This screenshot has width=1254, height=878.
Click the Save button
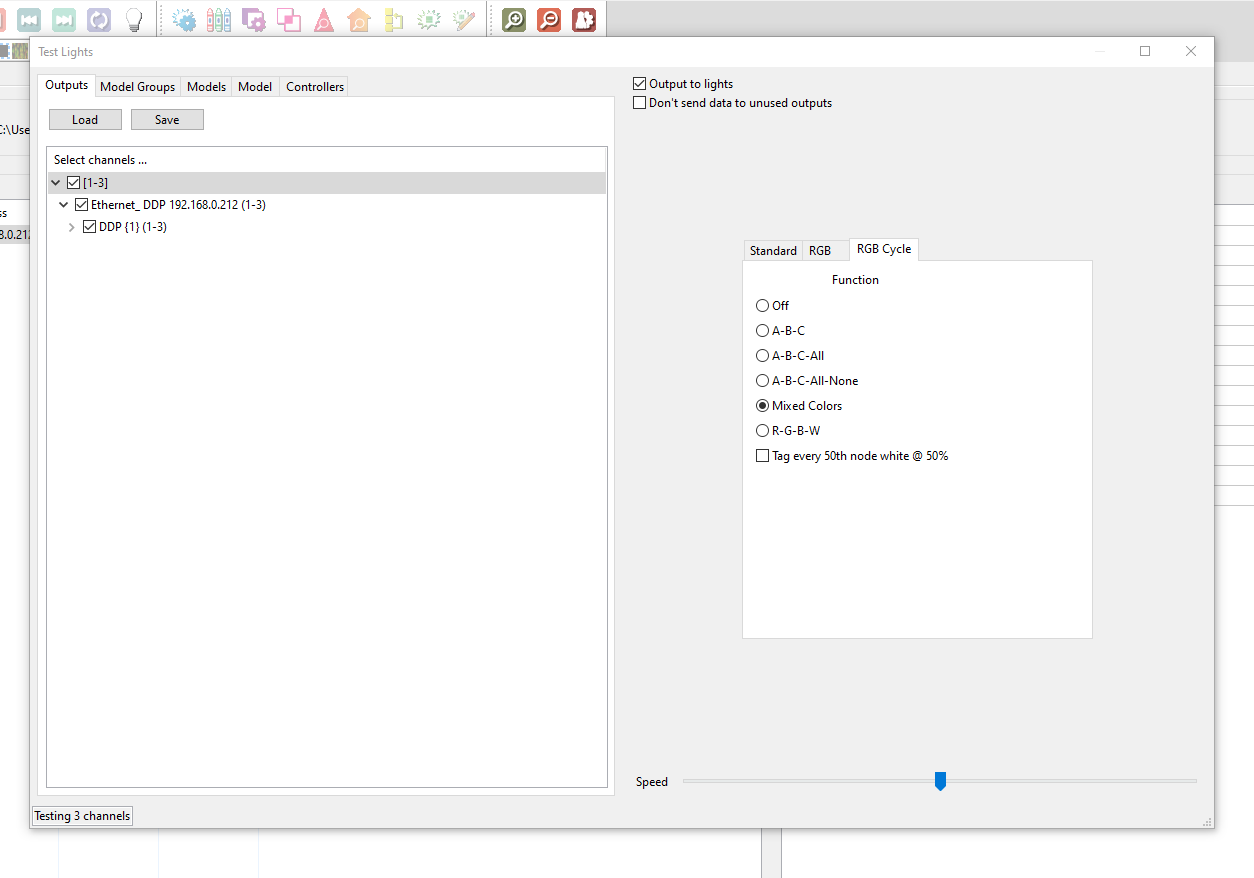(167, 119)
